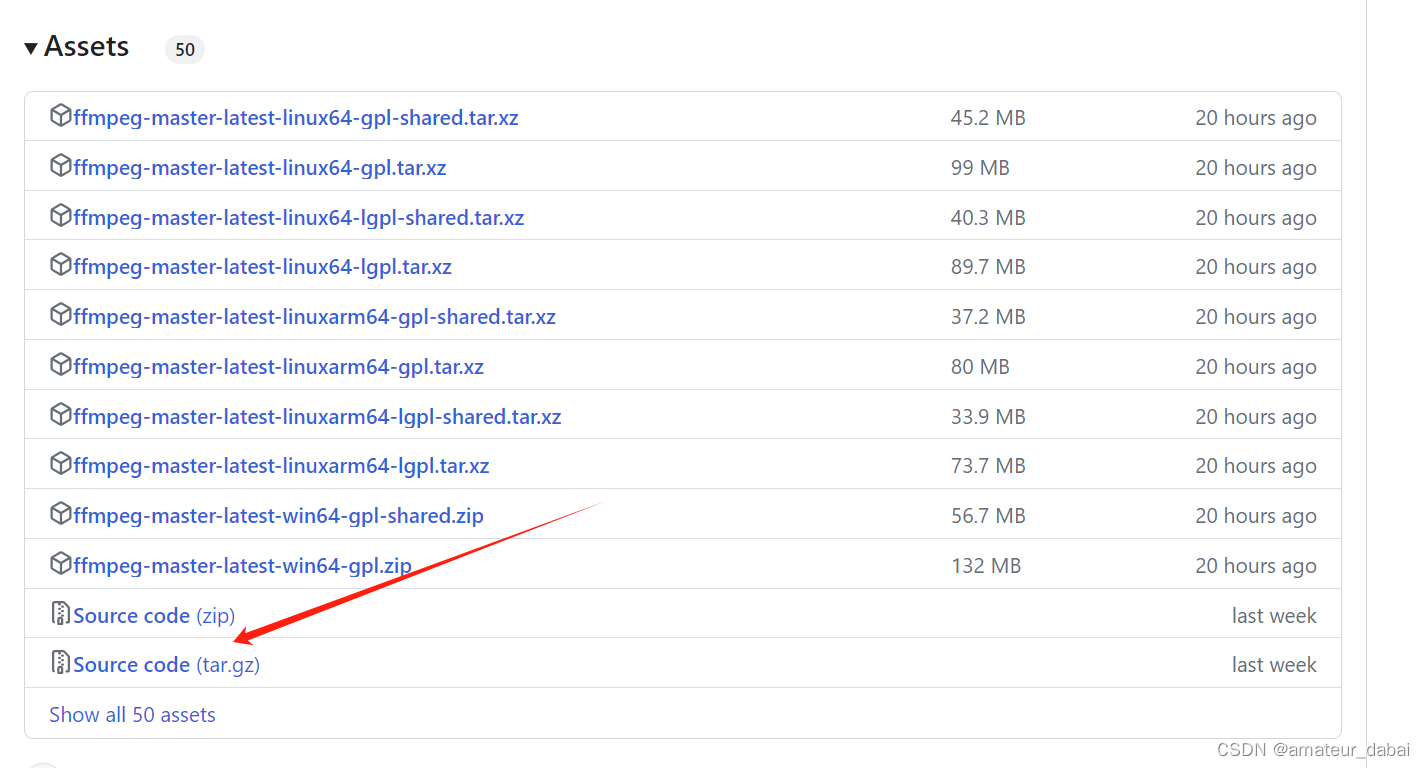Download Source code (tar.gz)
Viewport: 1425px width, 768px height.
coord(167,665)
